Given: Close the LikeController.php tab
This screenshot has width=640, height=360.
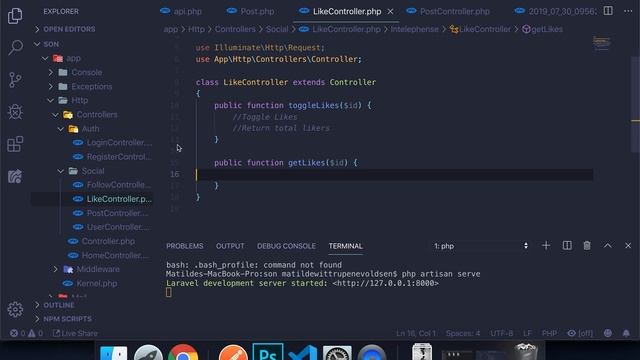Looking at the screenshot, I should click(x=391, y=11).
